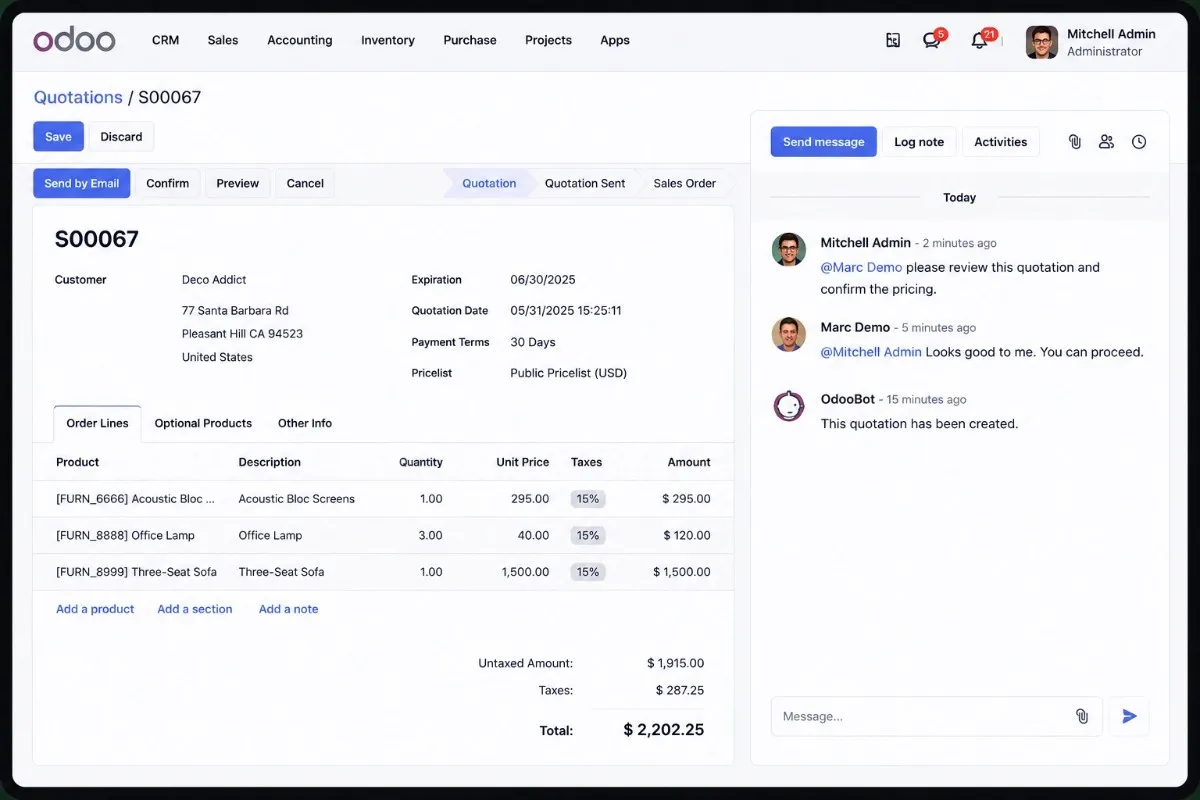The height and width of the screenshot is (800, 1200).
Task: Go back to Quotations breadcrumb
Action: pos(78,97)
